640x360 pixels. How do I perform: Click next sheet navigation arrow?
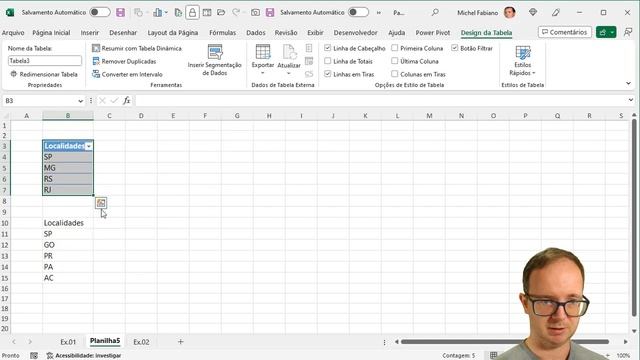[30, 342]
